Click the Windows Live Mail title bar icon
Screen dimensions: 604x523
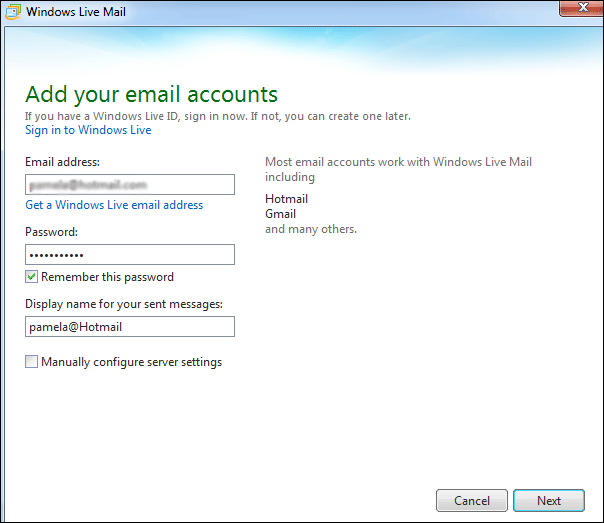(x=13, y=12)
